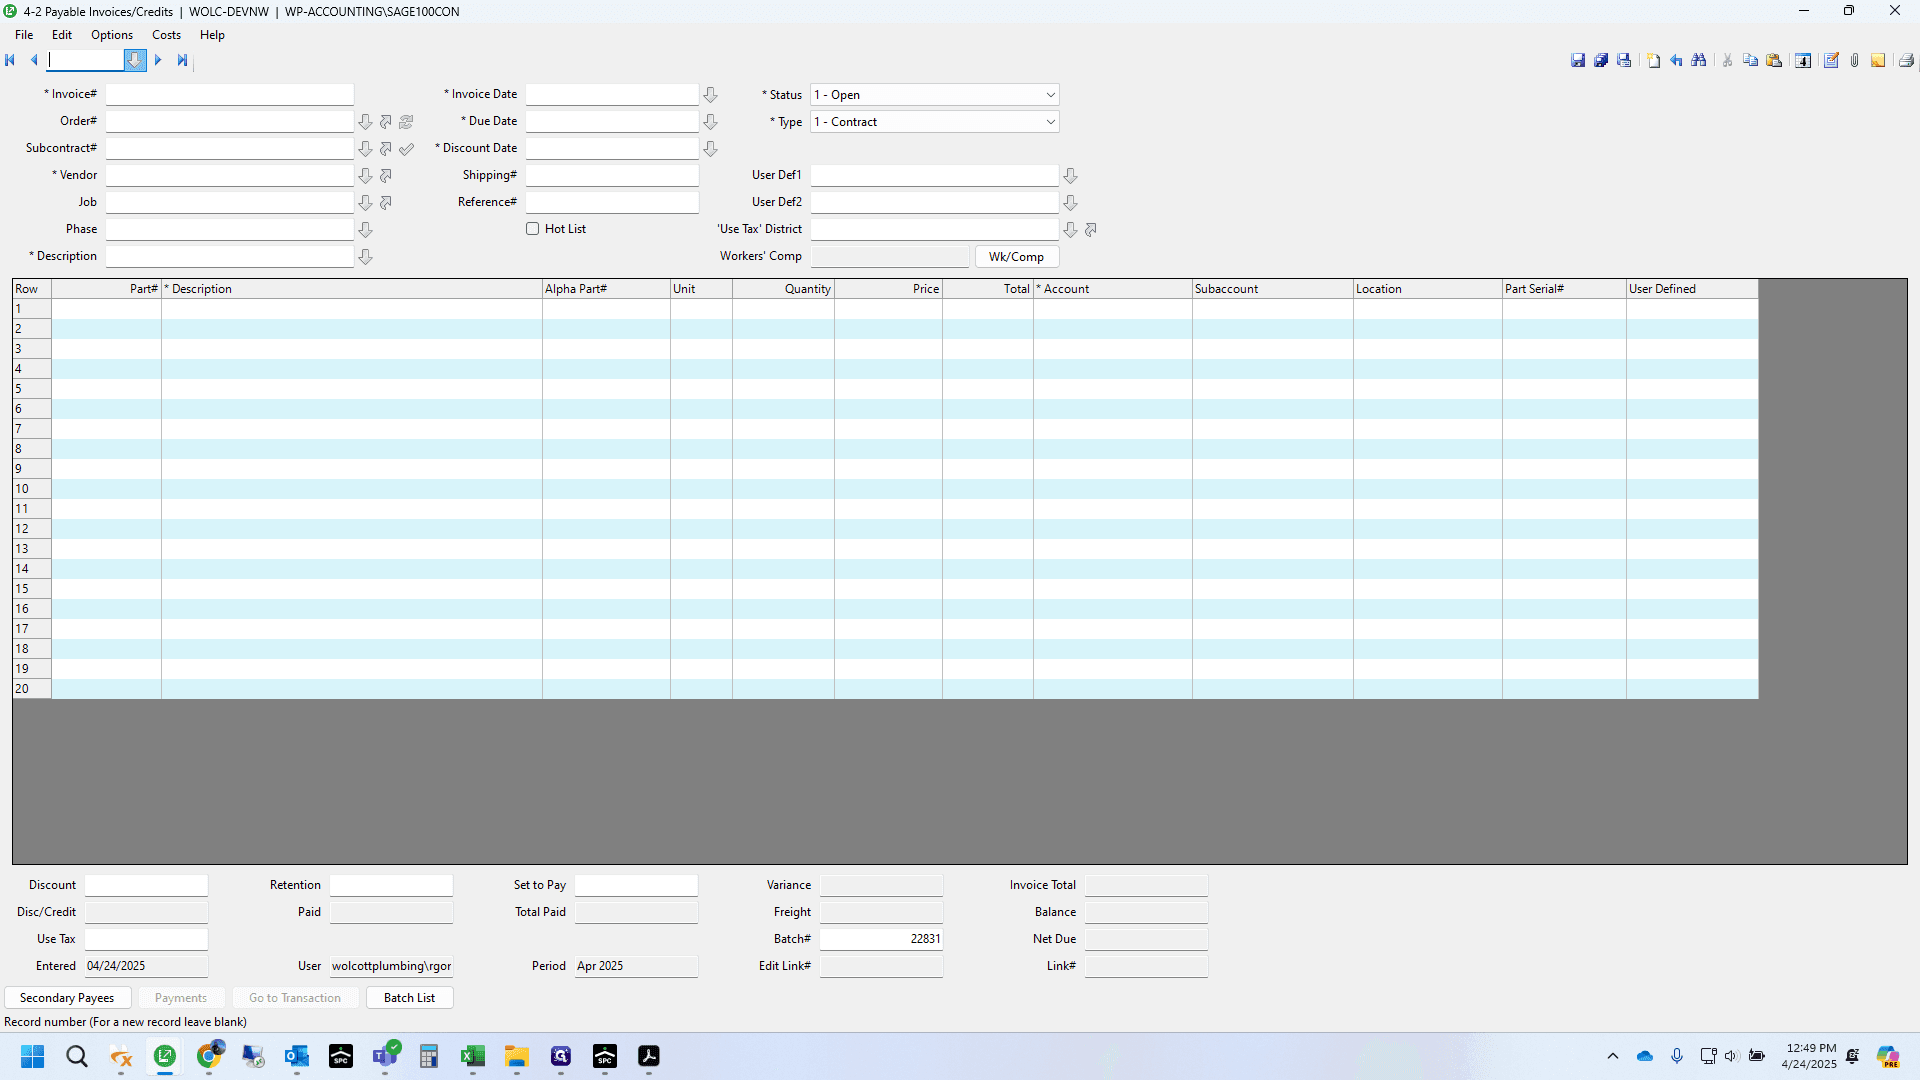Open record number lookup dropdown

click(x=134, y=61)
